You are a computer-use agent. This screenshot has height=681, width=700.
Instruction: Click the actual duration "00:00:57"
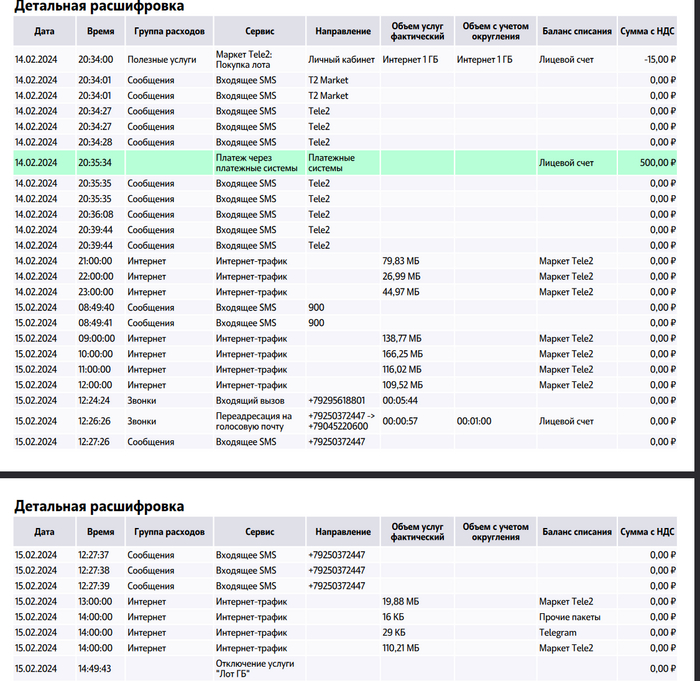(x=400, y=421)
